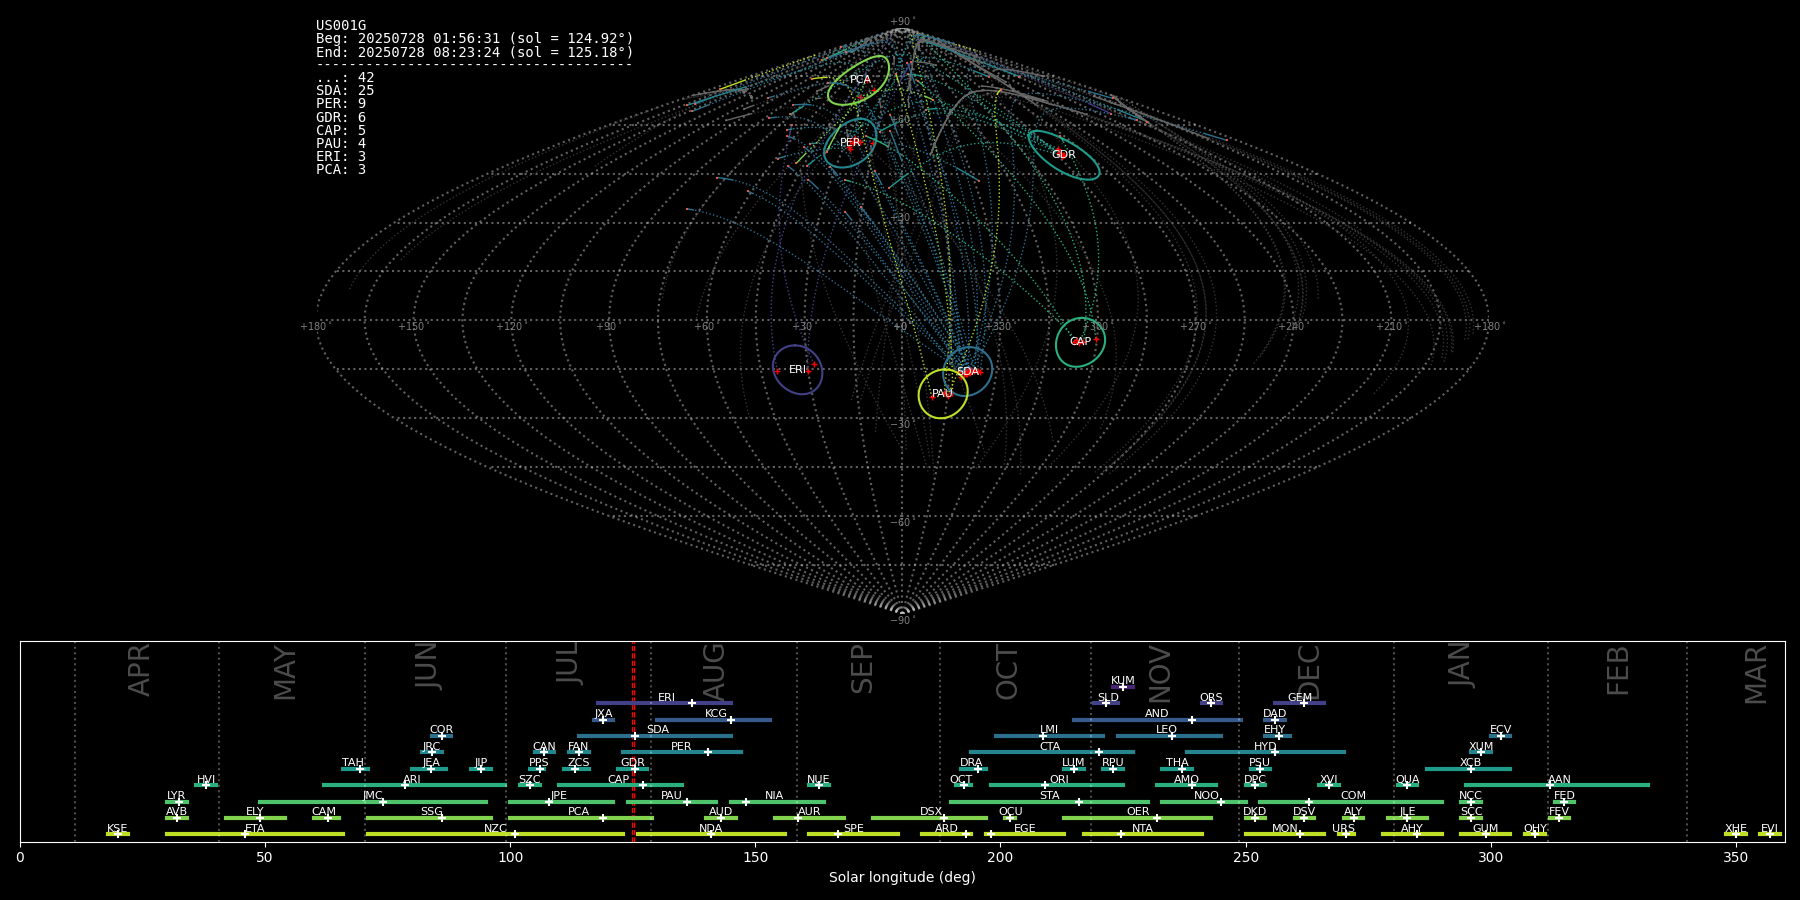The height and width of the screenshot is (900, 1800).
Task: Click the STA shower bar in timeline
Action: 1049,802
